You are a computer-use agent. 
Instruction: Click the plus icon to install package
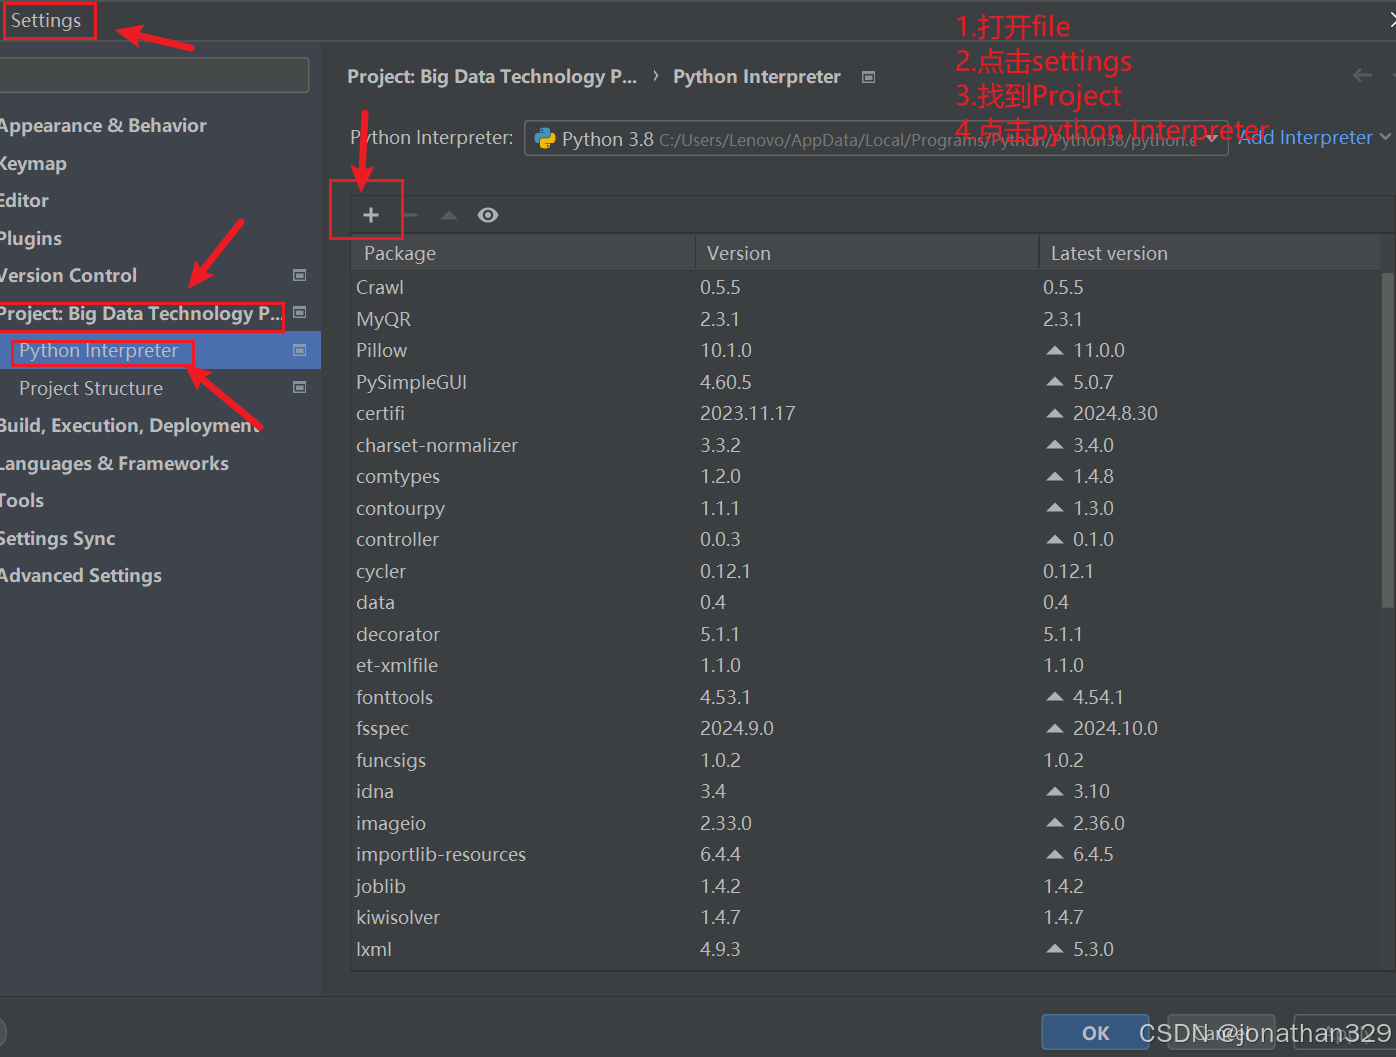[370, 215]
